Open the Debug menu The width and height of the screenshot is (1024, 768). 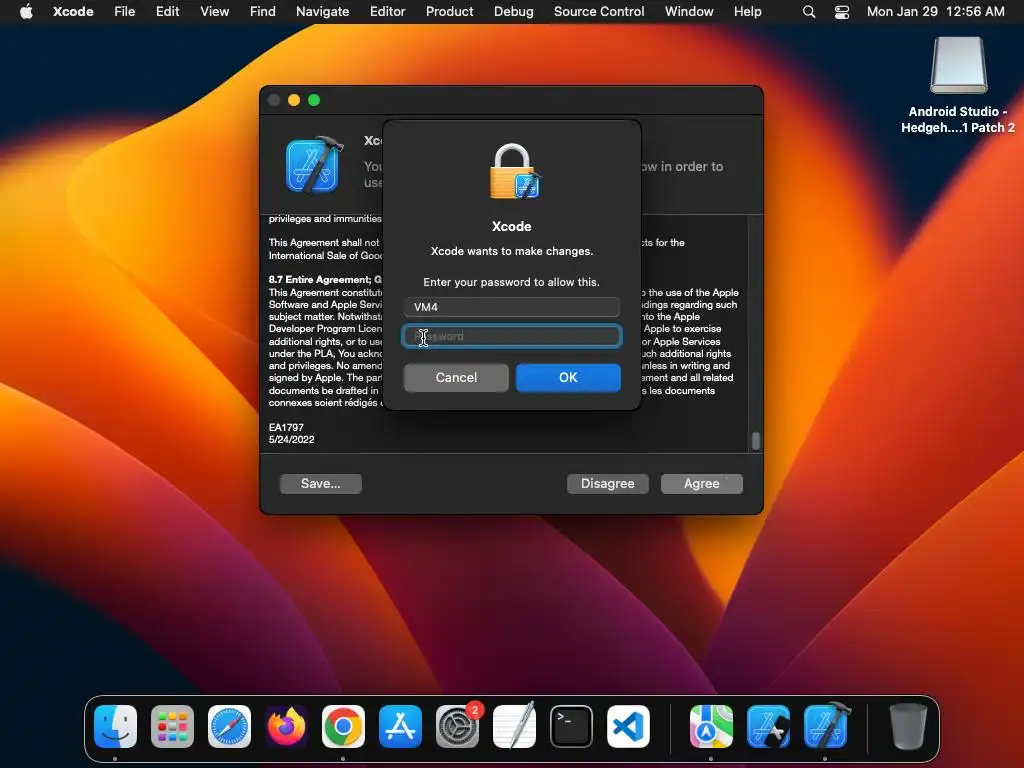(513, 11)
